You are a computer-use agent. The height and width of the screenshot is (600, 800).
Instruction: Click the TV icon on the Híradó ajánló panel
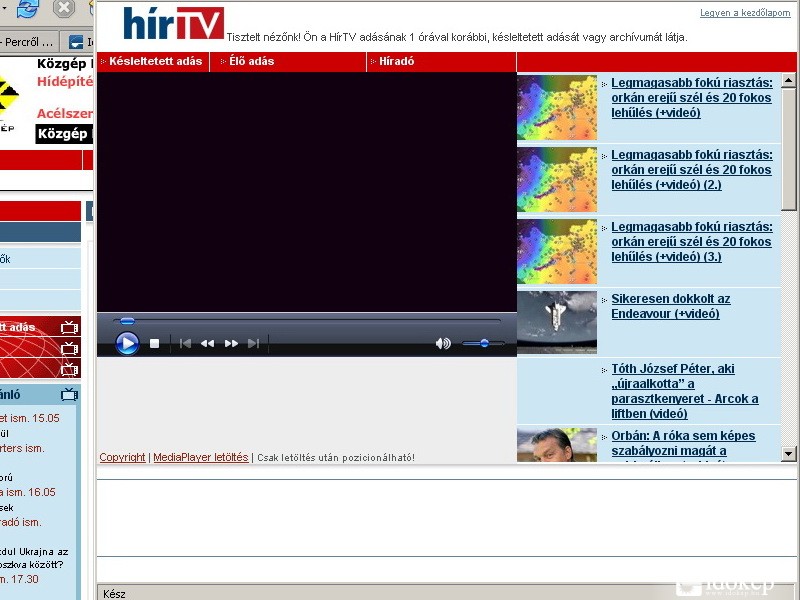coord(68,393)
